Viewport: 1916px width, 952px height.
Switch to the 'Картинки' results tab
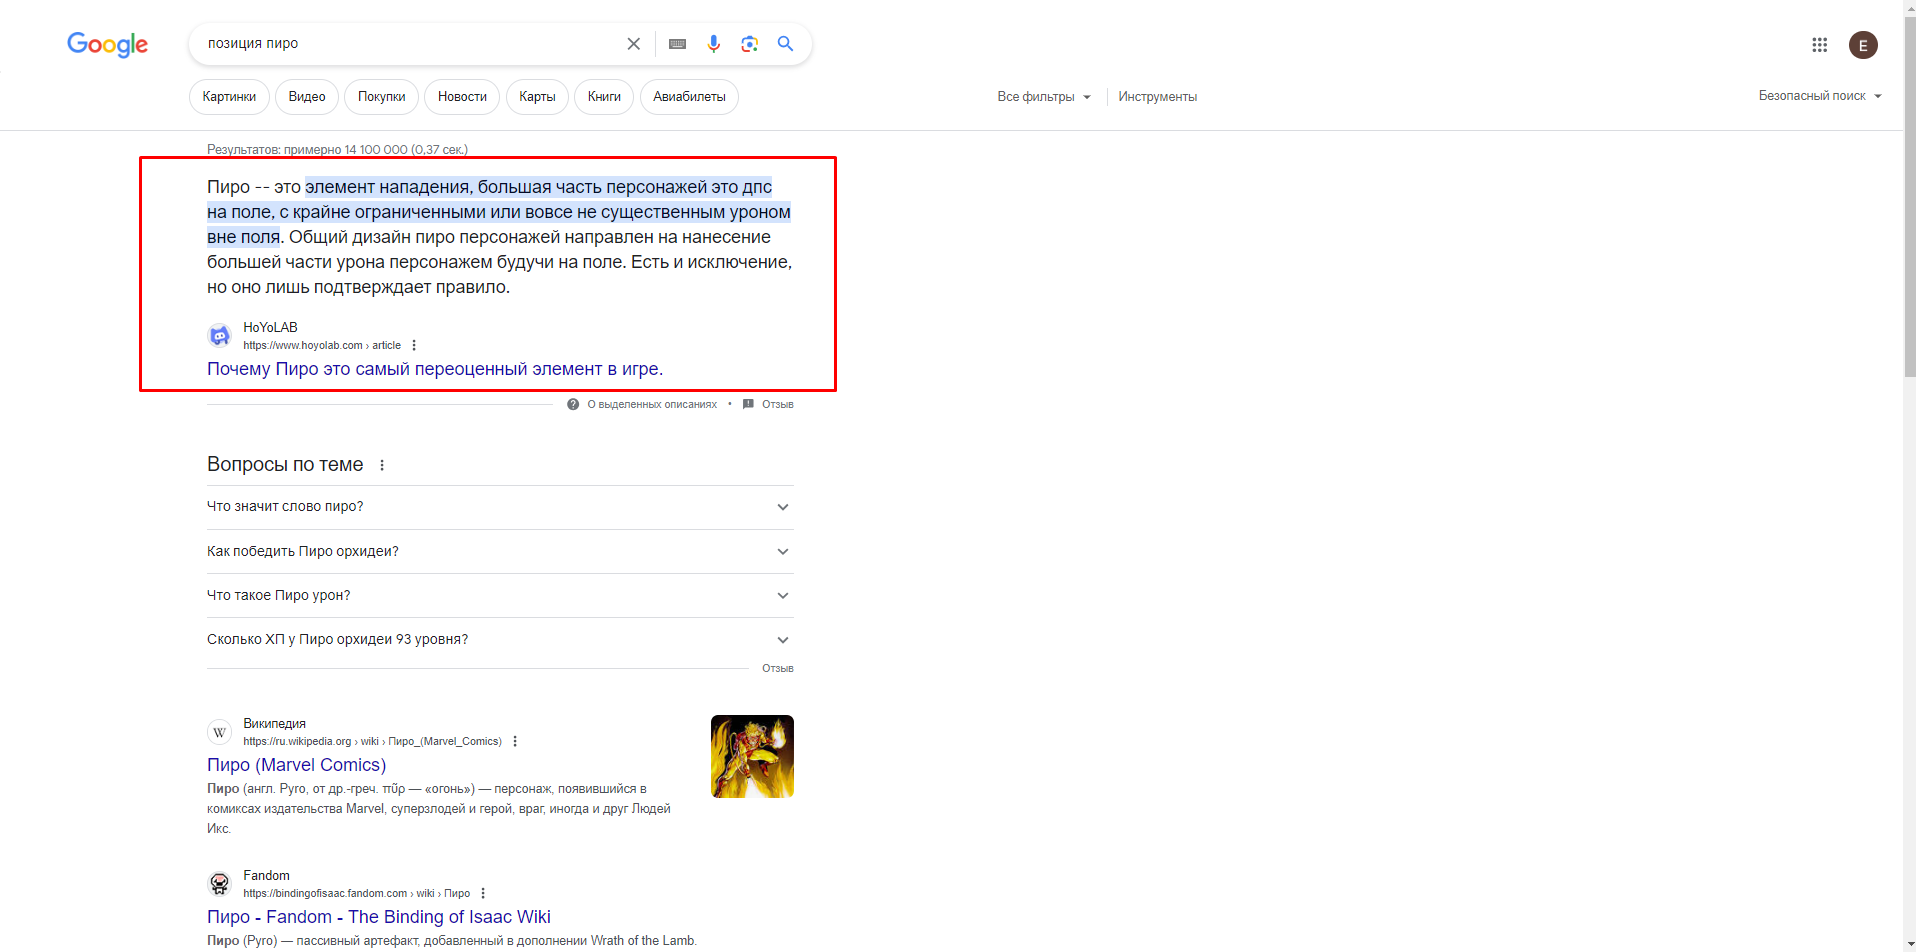[228, 96]
